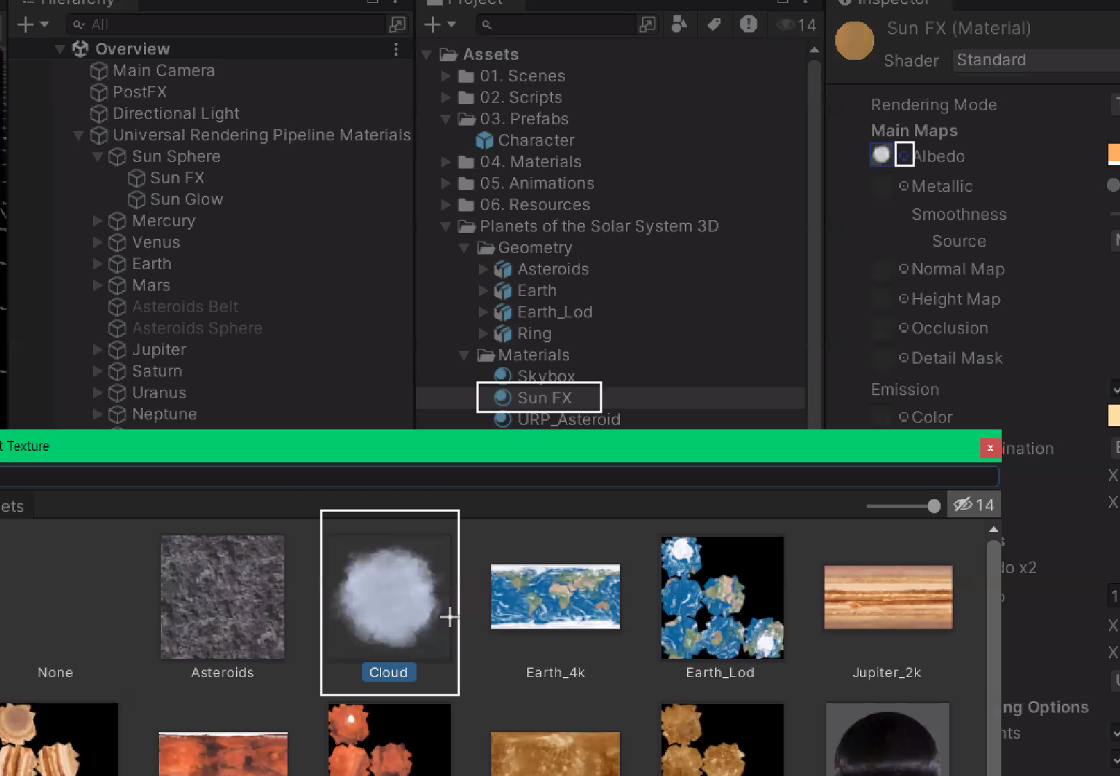The height and width of the screenshot is (776, 1120).
Task: Open Overview scene options kebab menu
Action: (396, 49)
